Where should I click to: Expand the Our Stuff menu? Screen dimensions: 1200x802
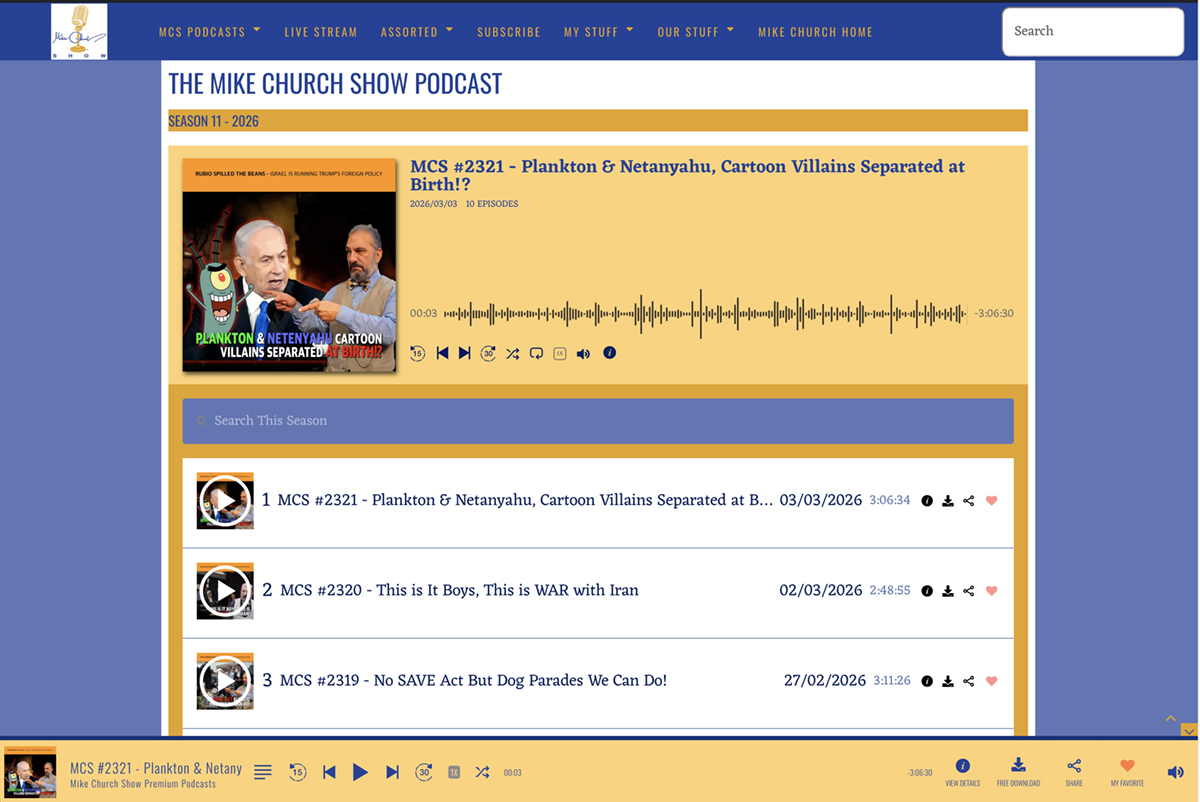695,31
